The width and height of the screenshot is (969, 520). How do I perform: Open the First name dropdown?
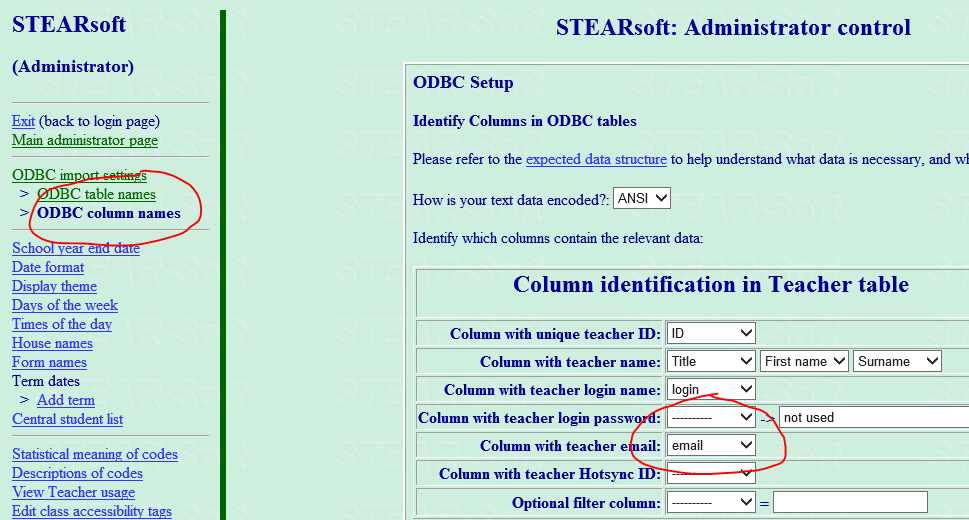803,362
